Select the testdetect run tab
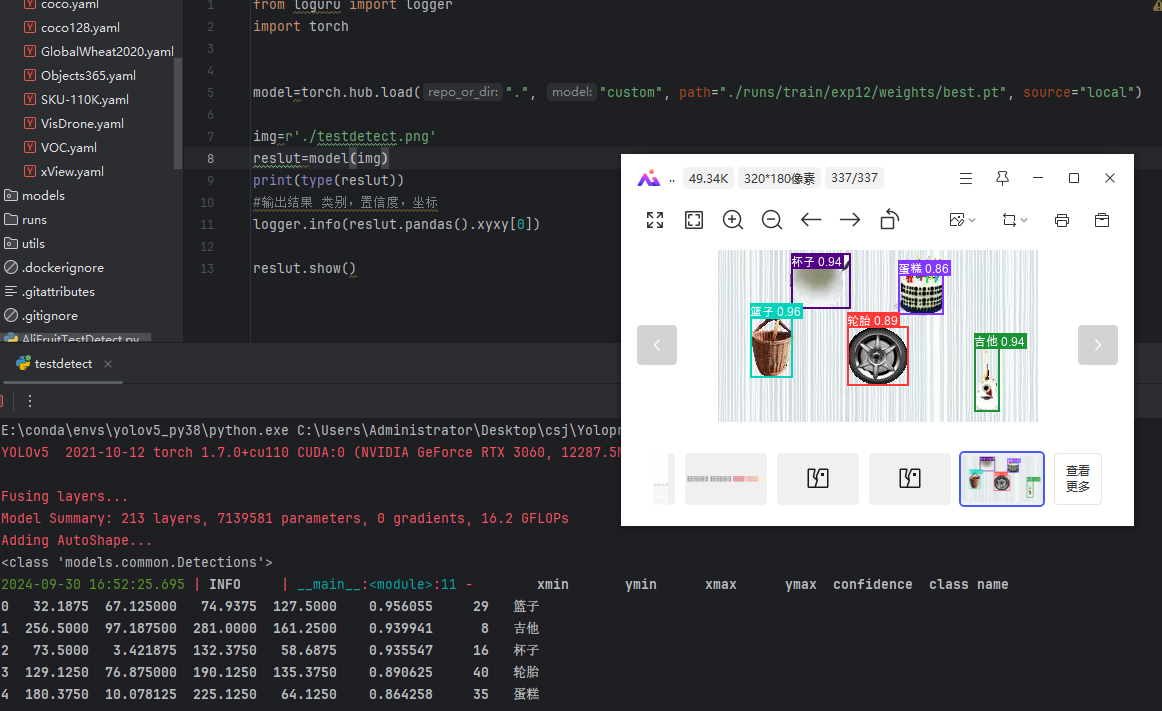Screen dimensions: 1162x711 click(62, 364)
